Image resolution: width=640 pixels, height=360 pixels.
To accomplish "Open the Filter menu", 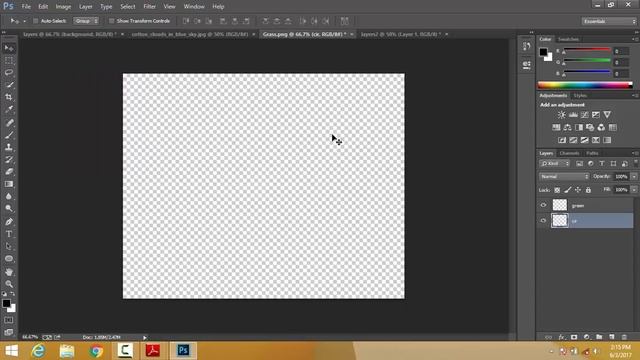I will point(149,7).
